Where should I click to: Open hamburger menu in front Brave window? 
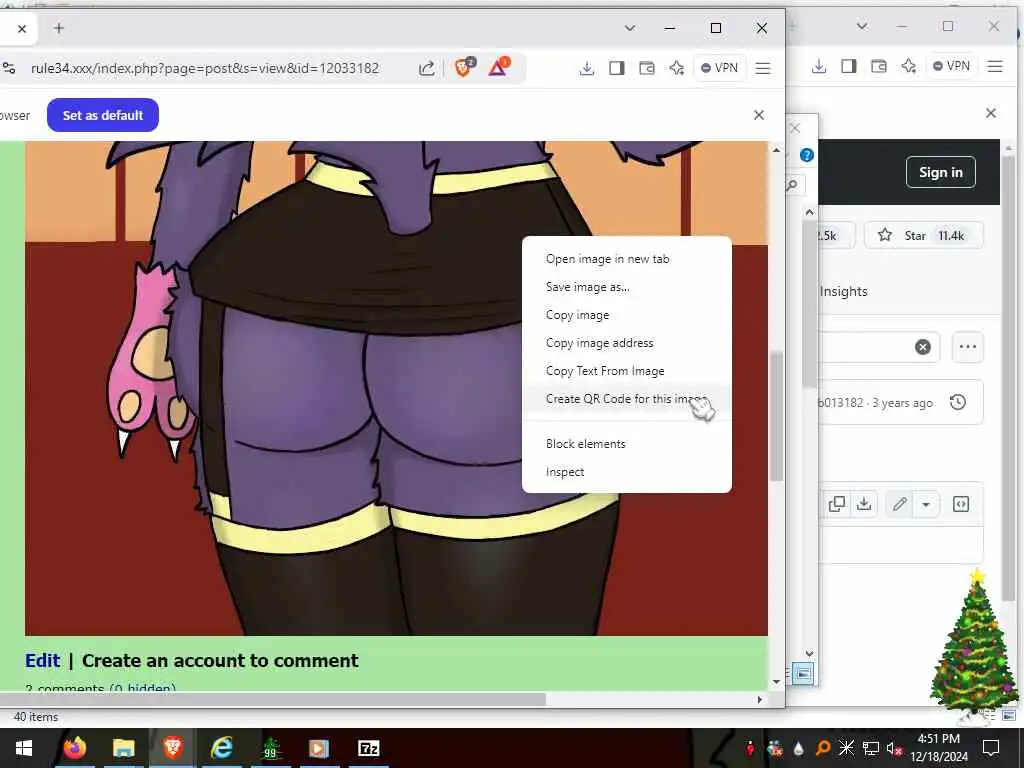[x=763, y=68]
